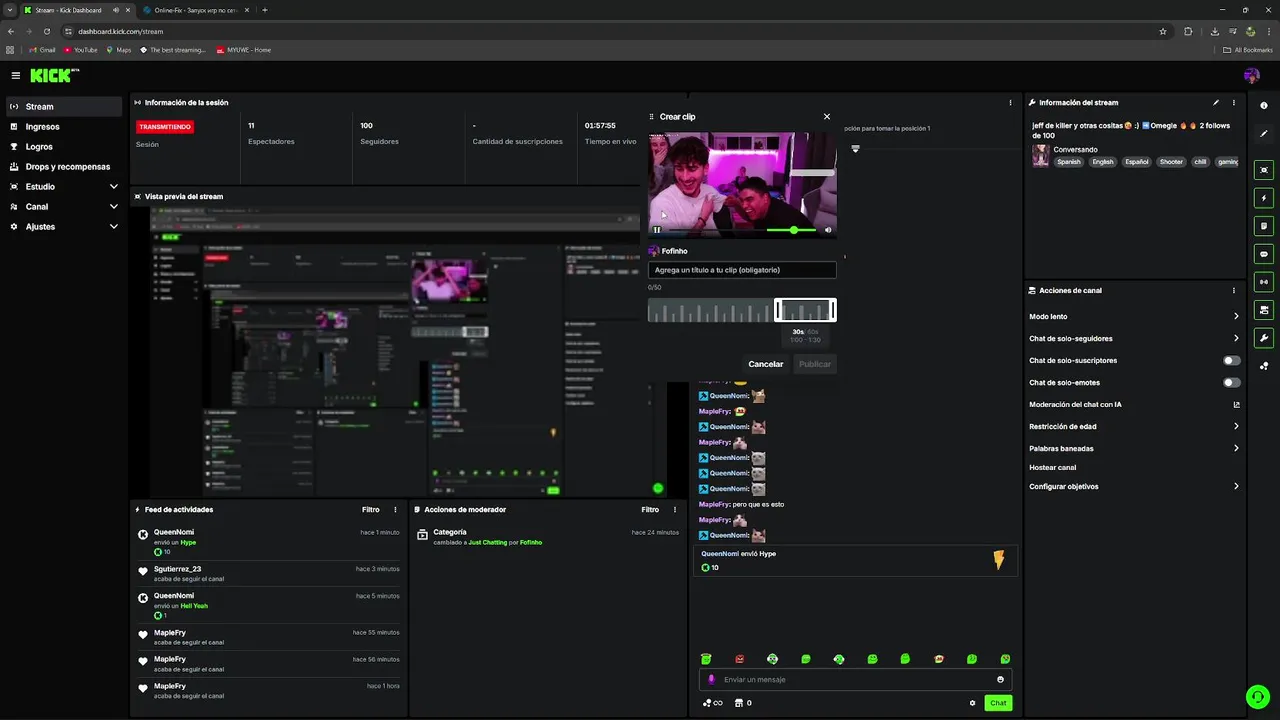Click the Publicar button
This screenshot has width=1280, height=720.
815,364
